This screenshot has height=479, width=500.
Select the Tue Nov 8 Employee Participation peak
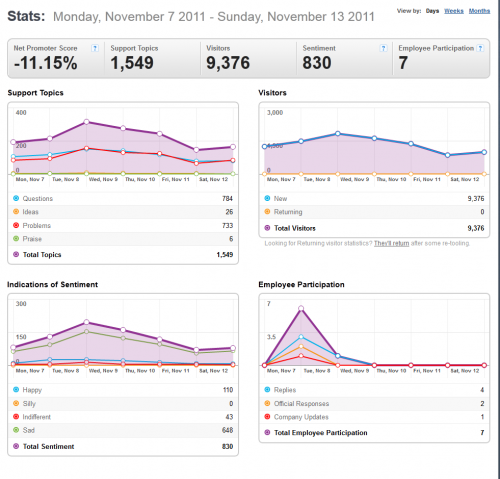tap(301, 308)
